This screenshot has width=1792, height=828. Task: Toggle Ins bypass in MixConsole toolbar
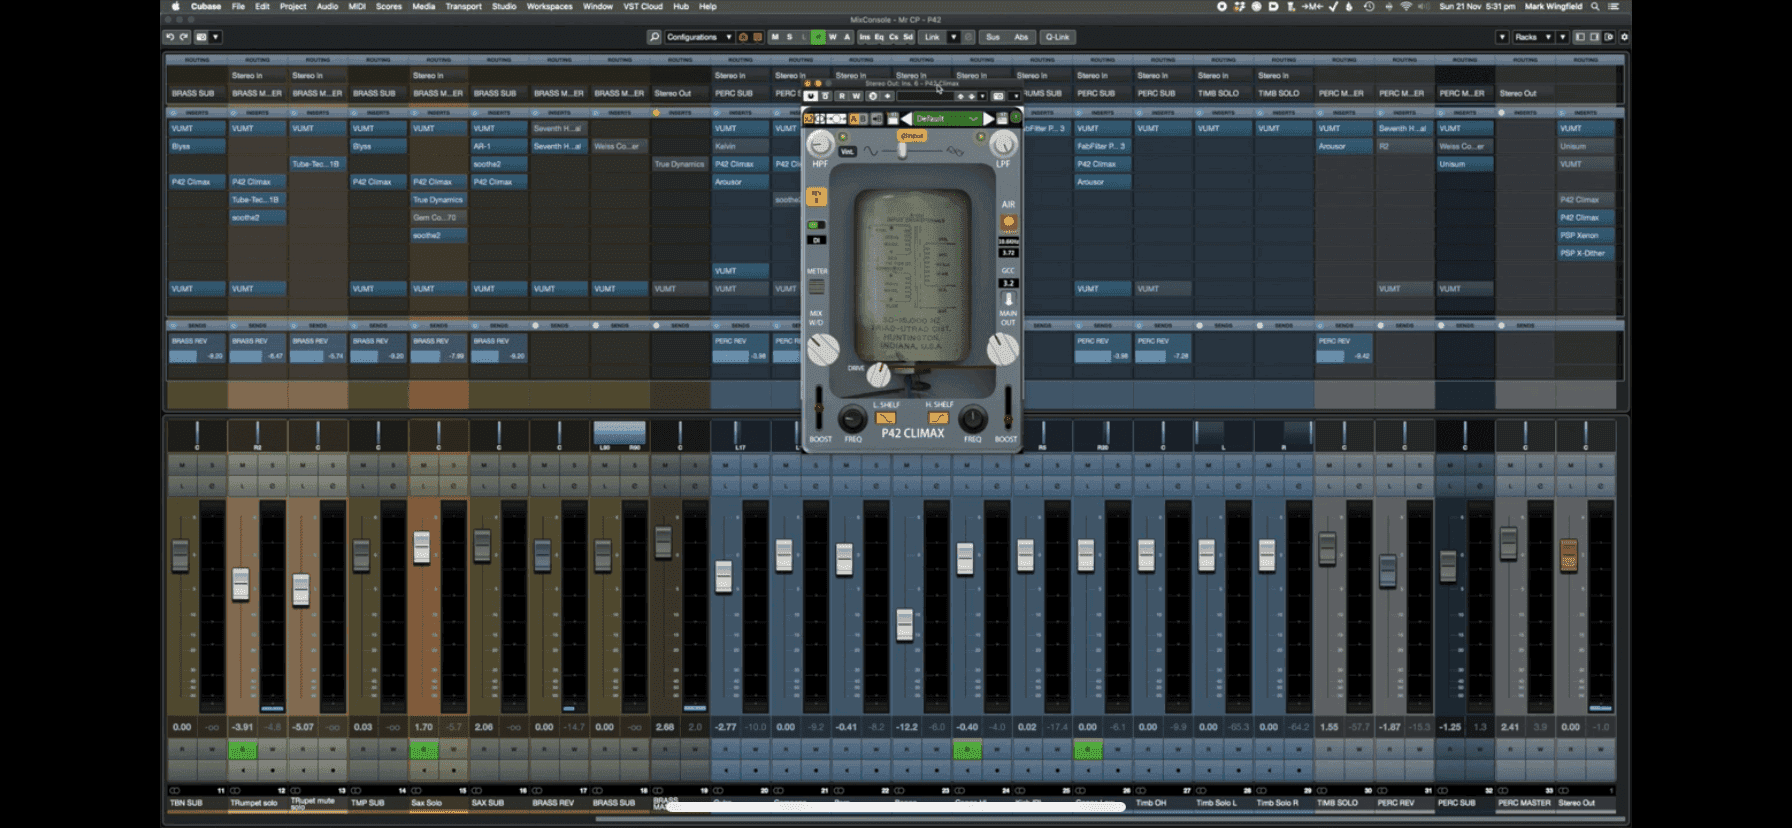(865, 37)
